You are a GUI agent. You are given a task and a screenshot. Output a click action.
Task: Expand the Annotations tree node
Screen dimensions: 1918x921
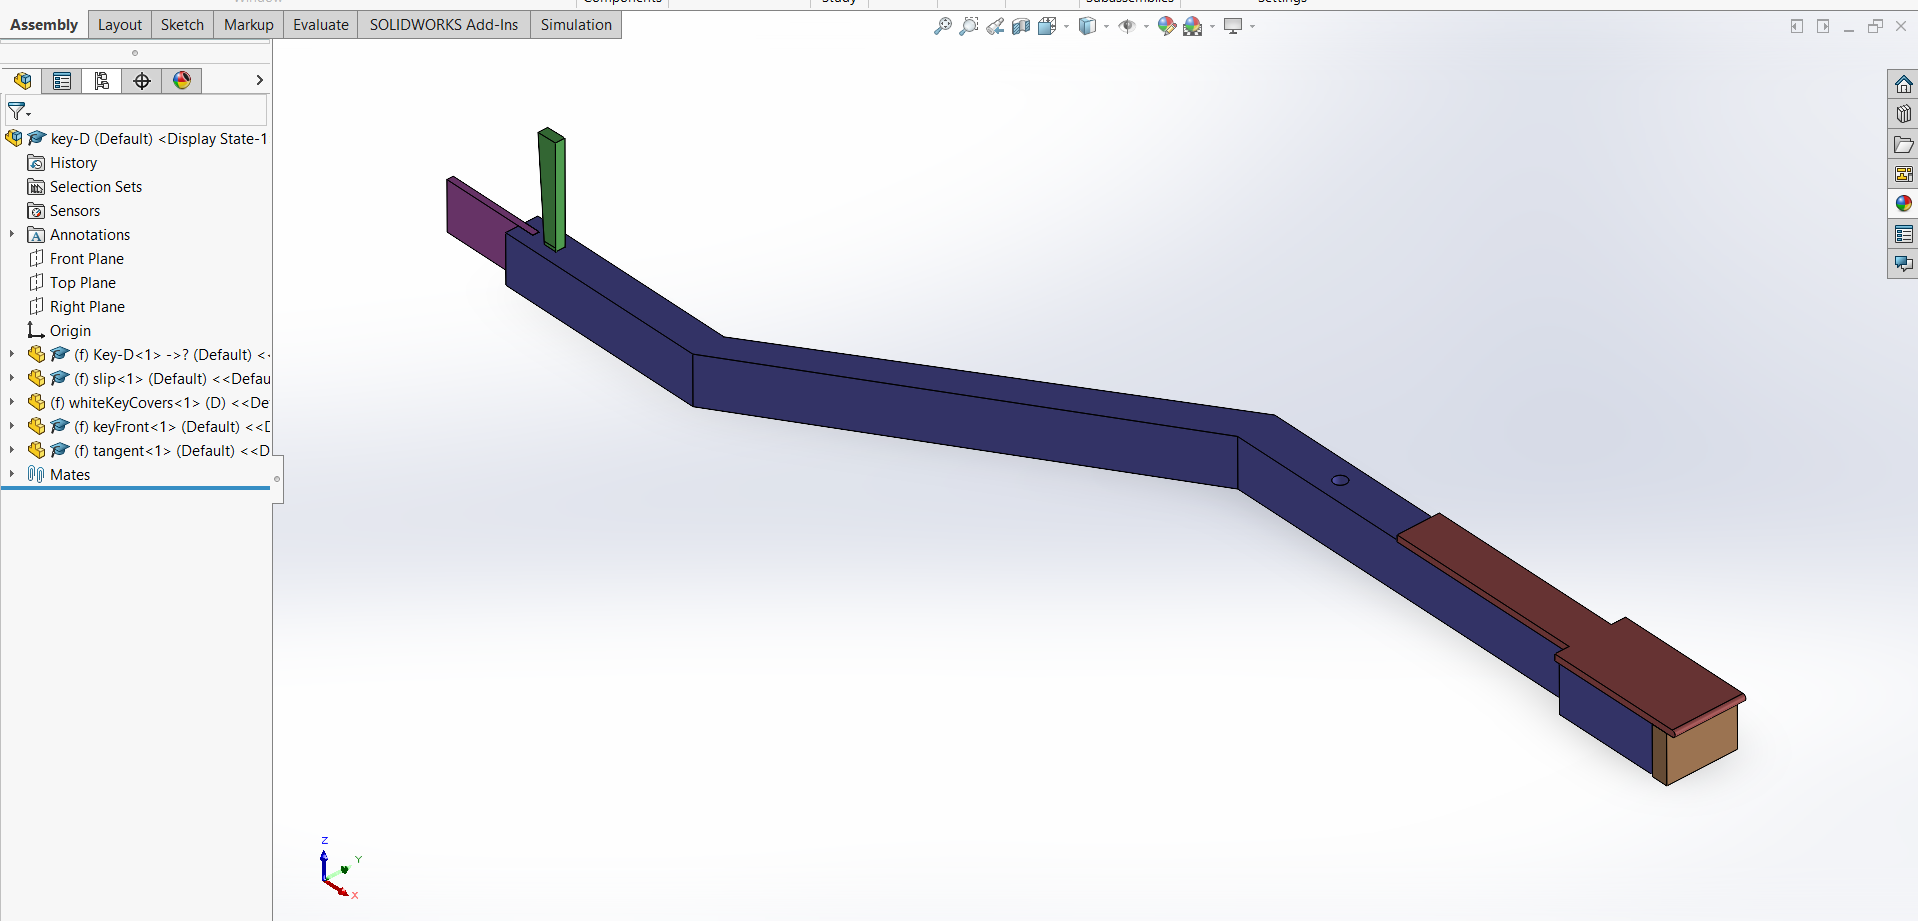(12, 234)
